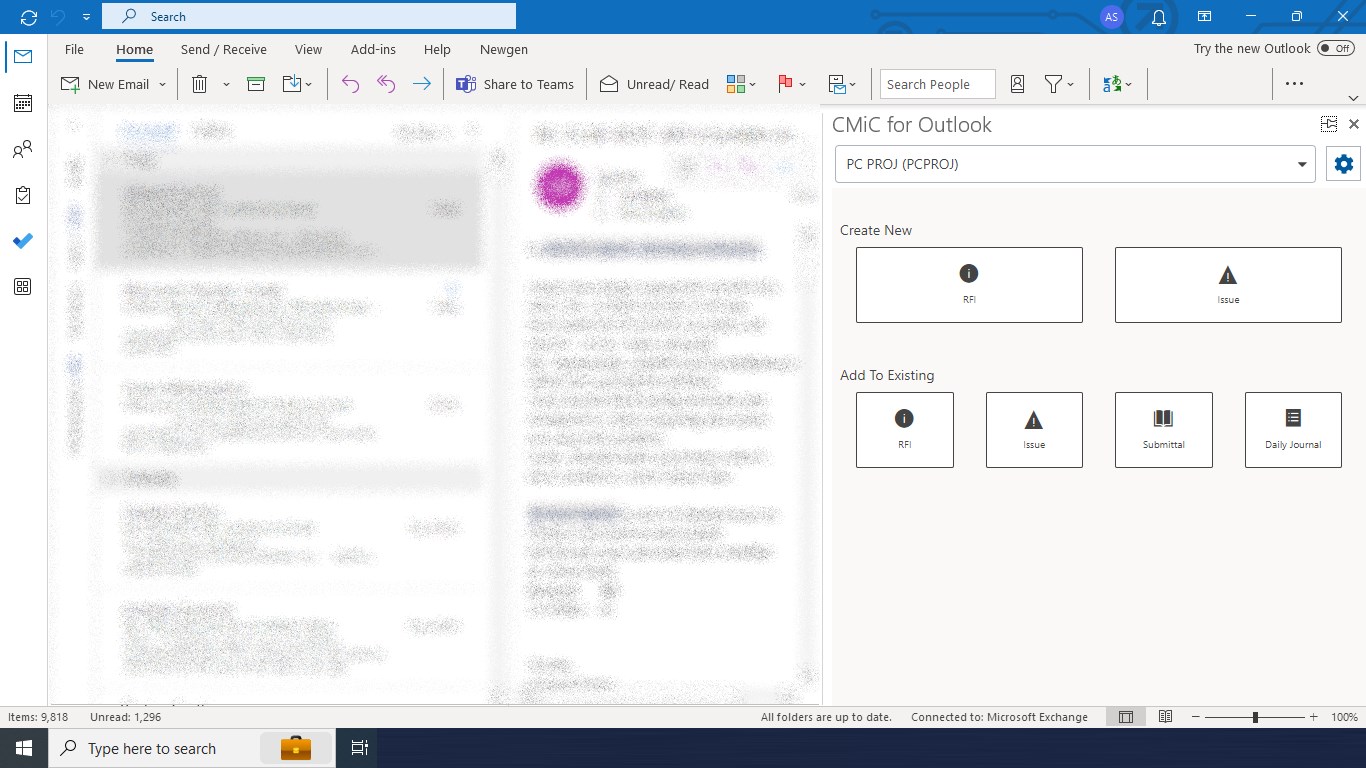The height and width of the screenshot is (768, 1366).
Task: Click the zoom out minus button
Action: tap(1195, 717)
